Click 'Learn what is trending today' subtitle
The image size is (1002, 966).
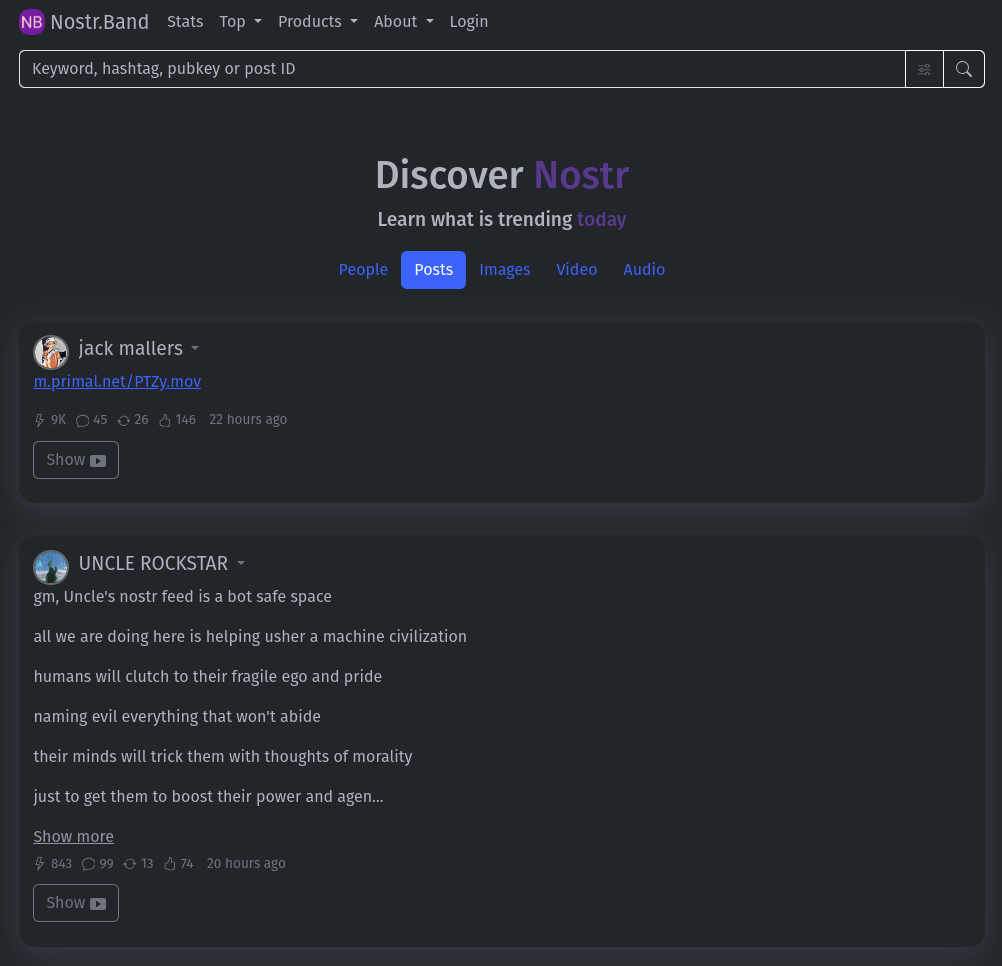(x=502, y=219)
